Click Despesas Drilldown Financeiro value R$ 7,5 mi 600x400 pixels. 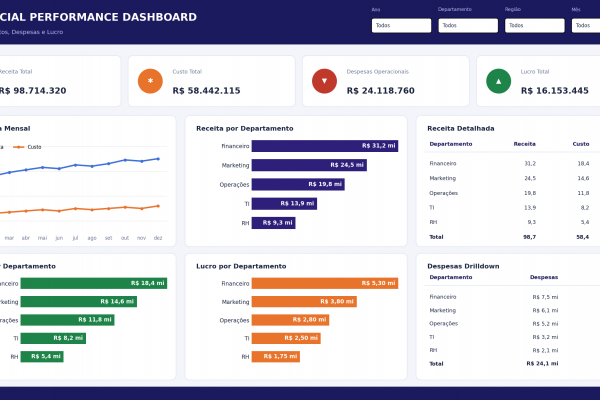click(x=545, y=297)
